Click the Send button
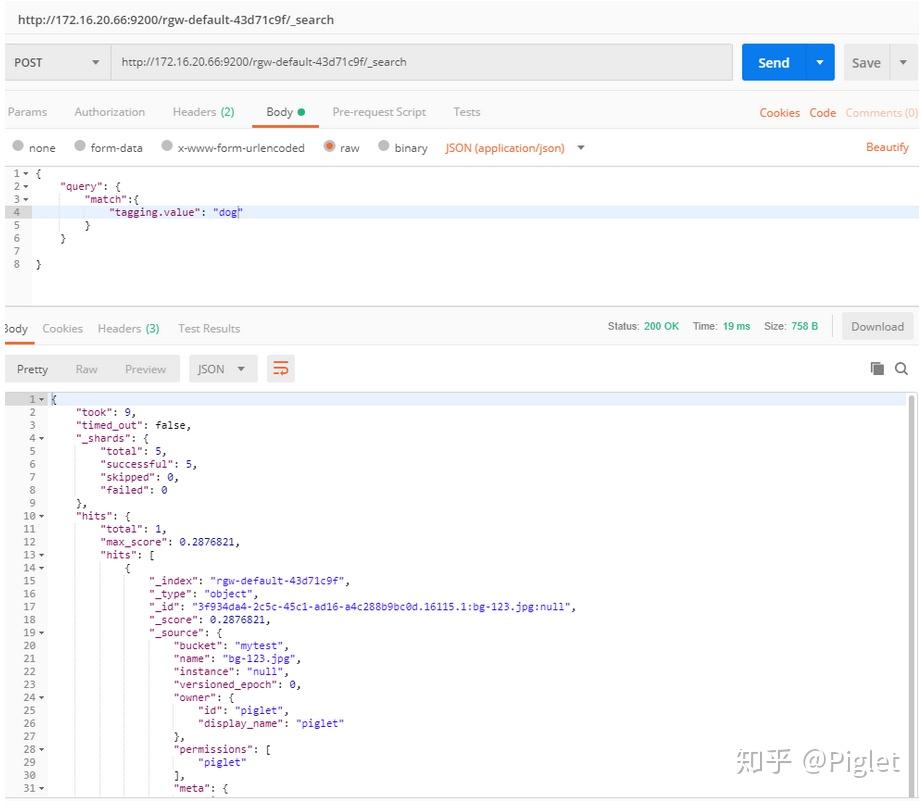 [773, 62]
